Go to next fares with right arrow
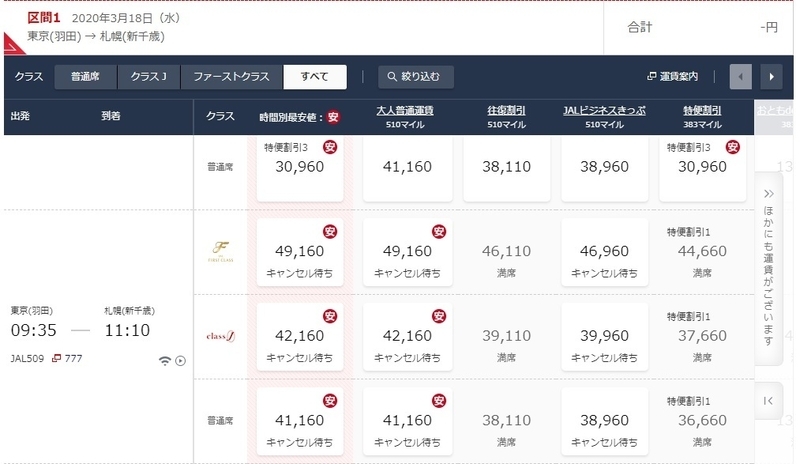 771,77
